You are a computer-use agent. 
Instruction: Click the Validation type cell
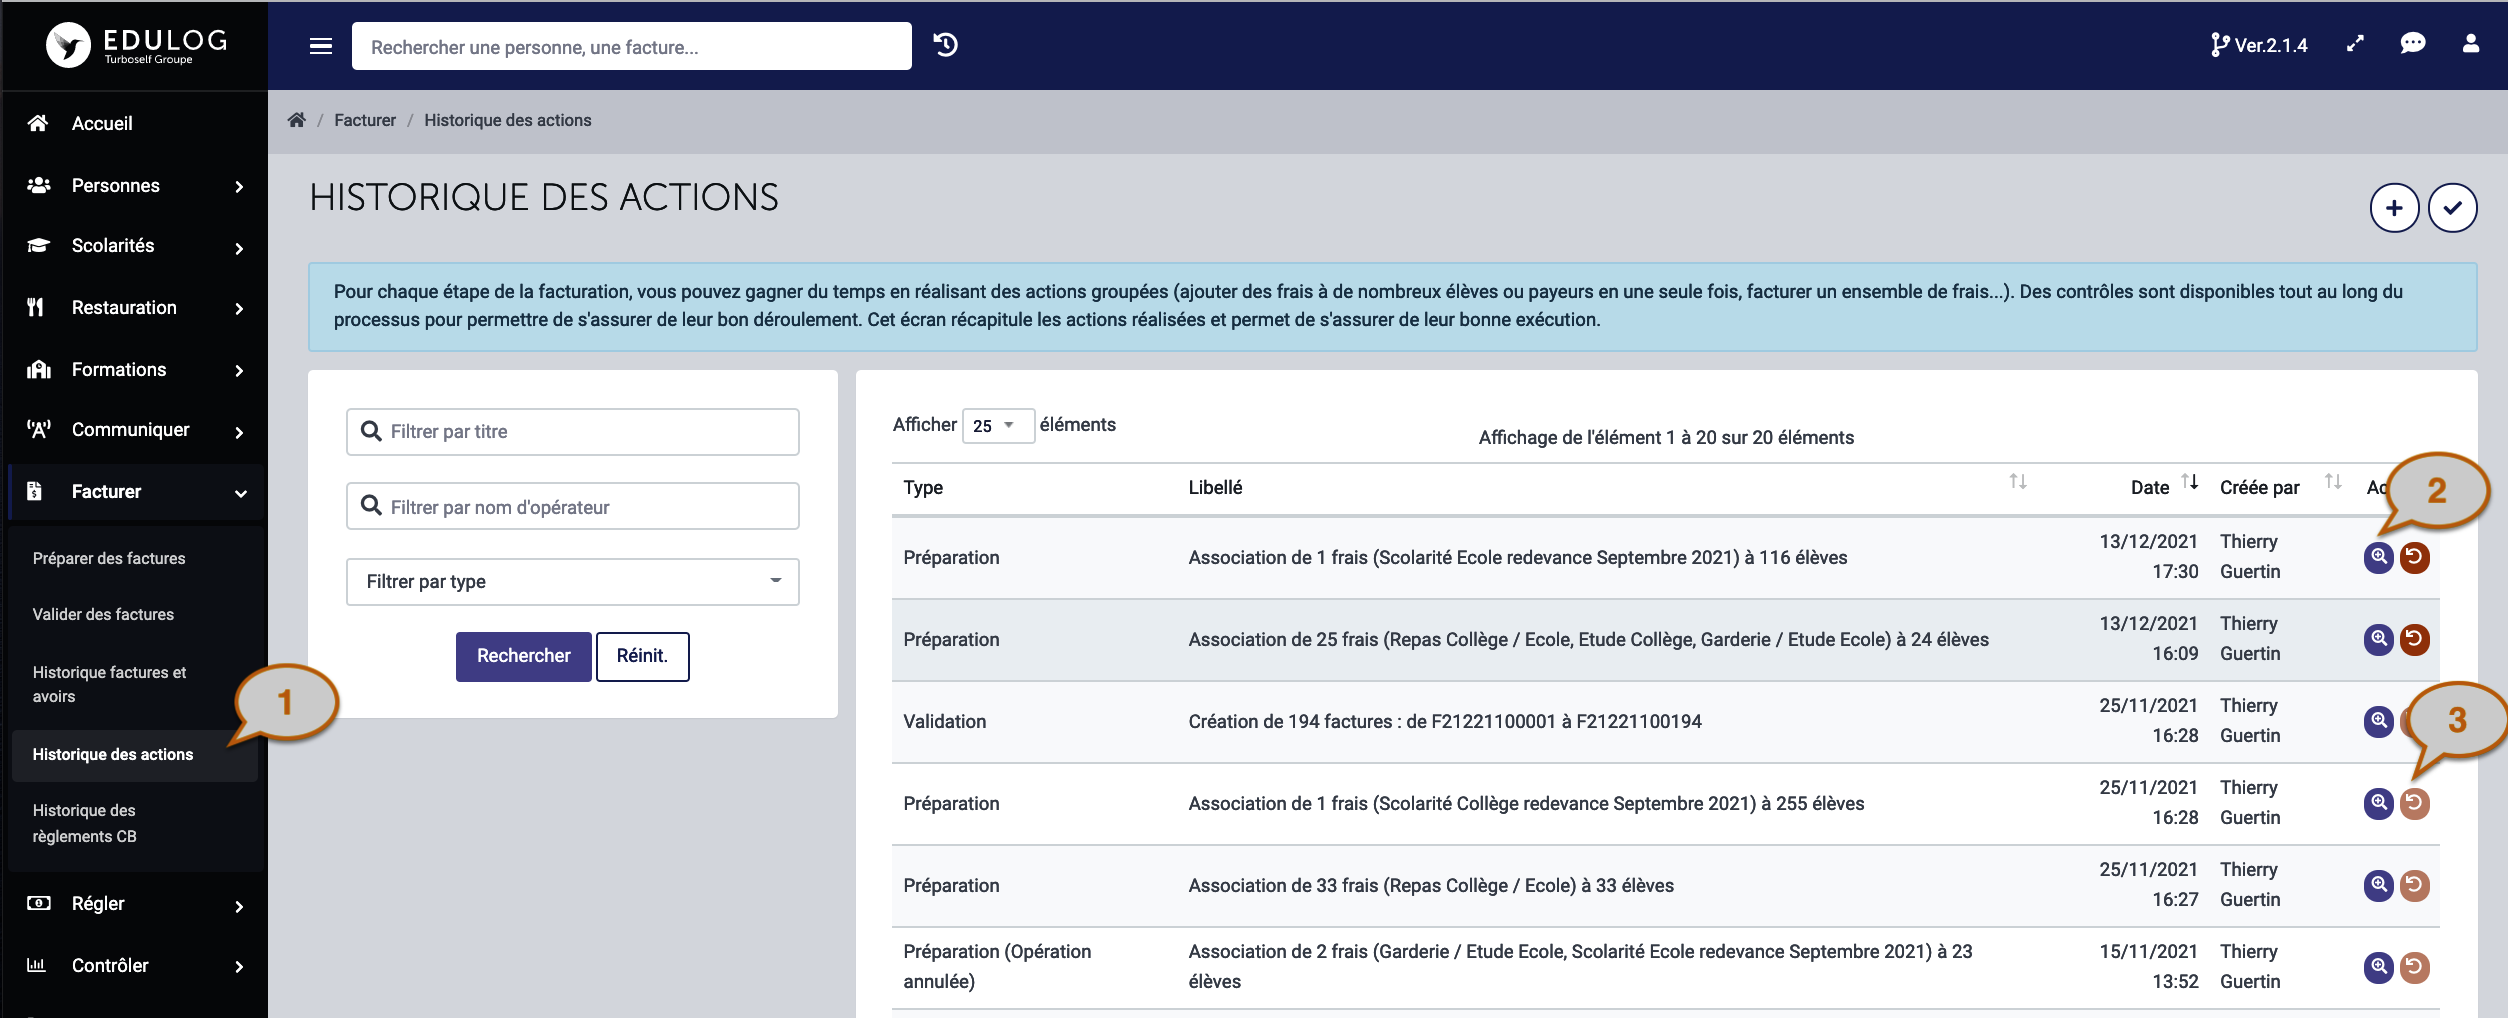945,722
